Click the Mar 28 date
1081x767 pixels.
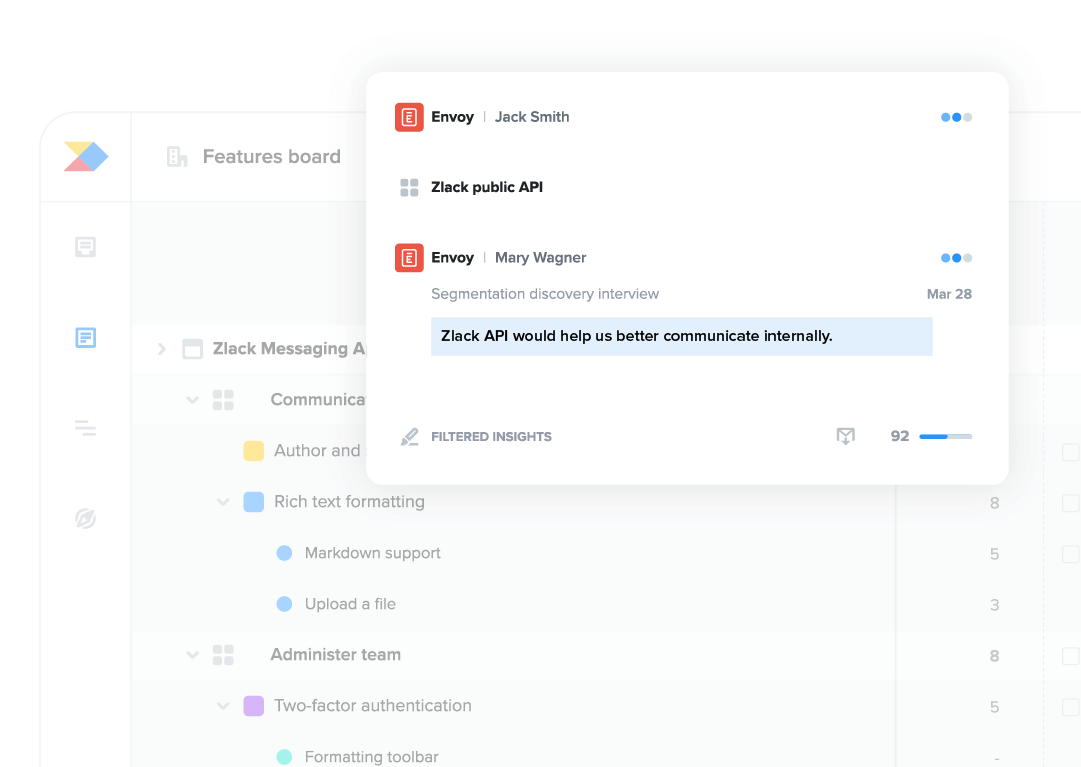coord(949,294)
